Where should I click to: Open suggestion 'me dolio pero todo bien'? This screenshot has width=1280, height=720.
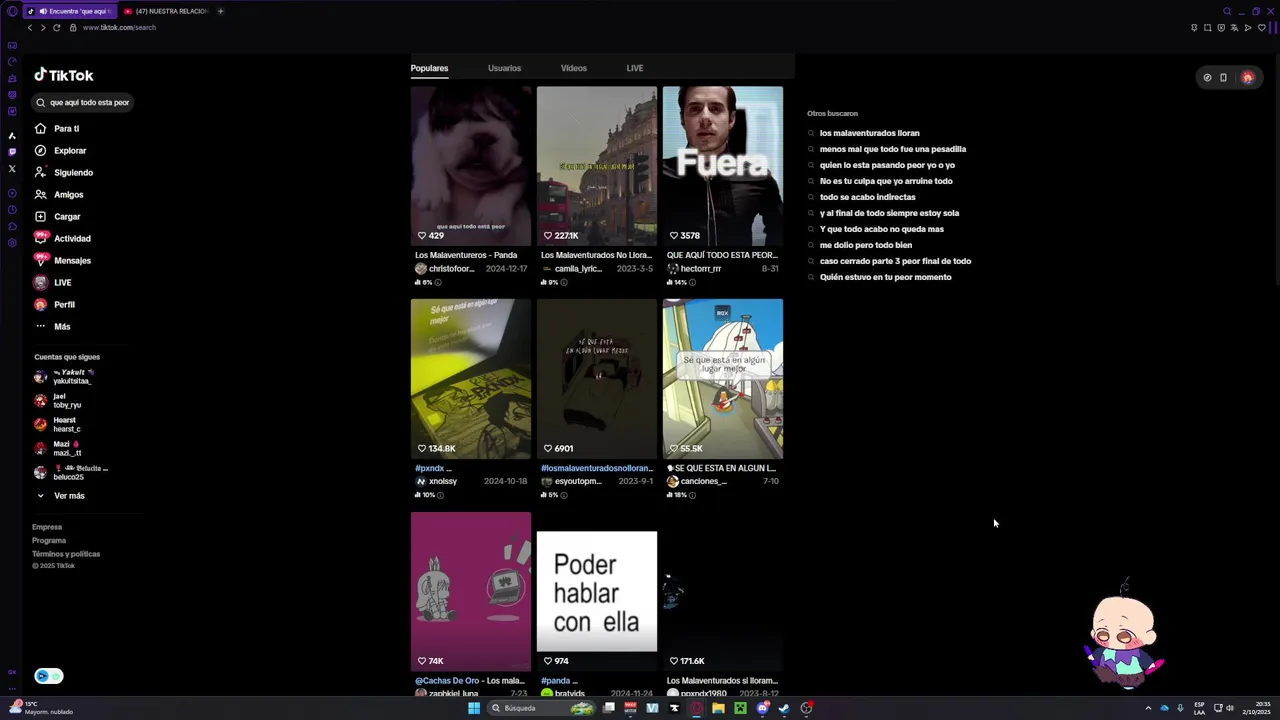tap(865, 245)
